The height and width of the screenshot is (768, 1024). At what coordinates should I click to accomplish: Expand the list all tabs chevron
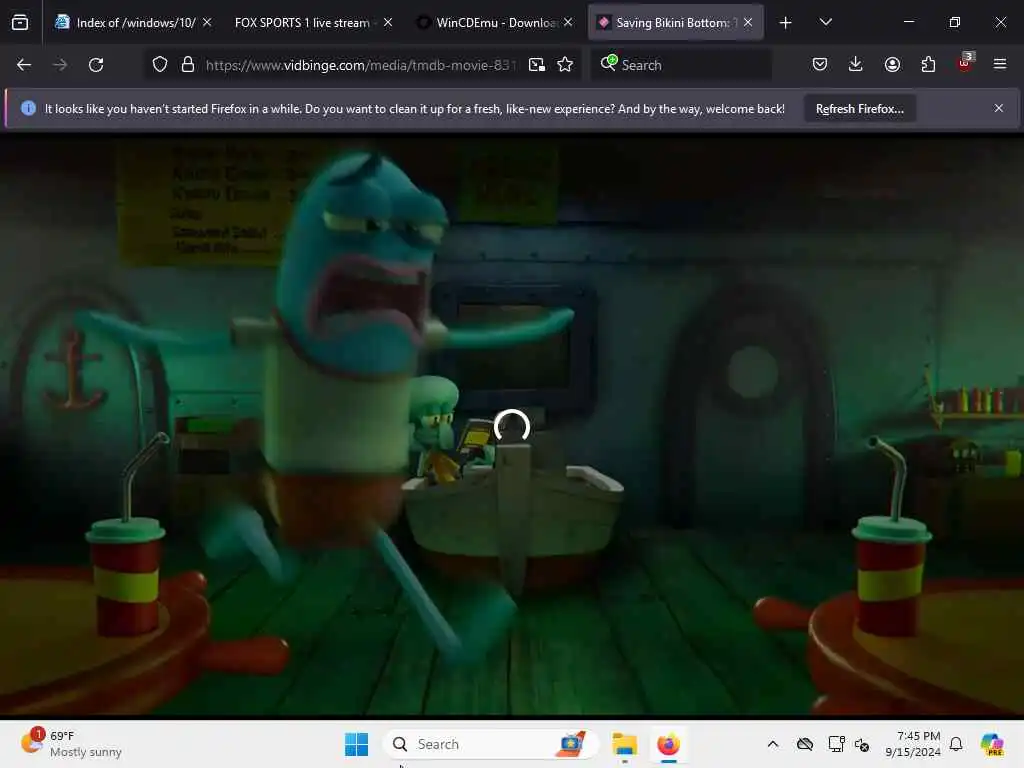click(825, 22)
